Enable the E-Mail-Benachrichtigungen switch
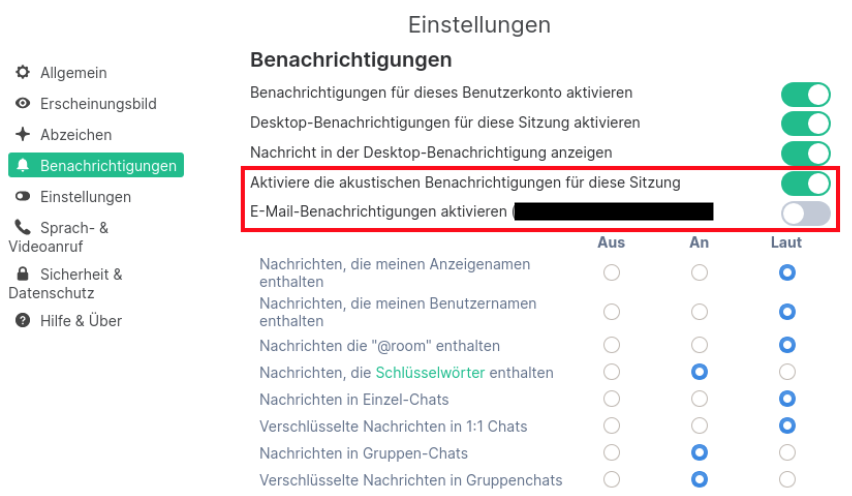 pyautogui.click(x=805, y=212)
